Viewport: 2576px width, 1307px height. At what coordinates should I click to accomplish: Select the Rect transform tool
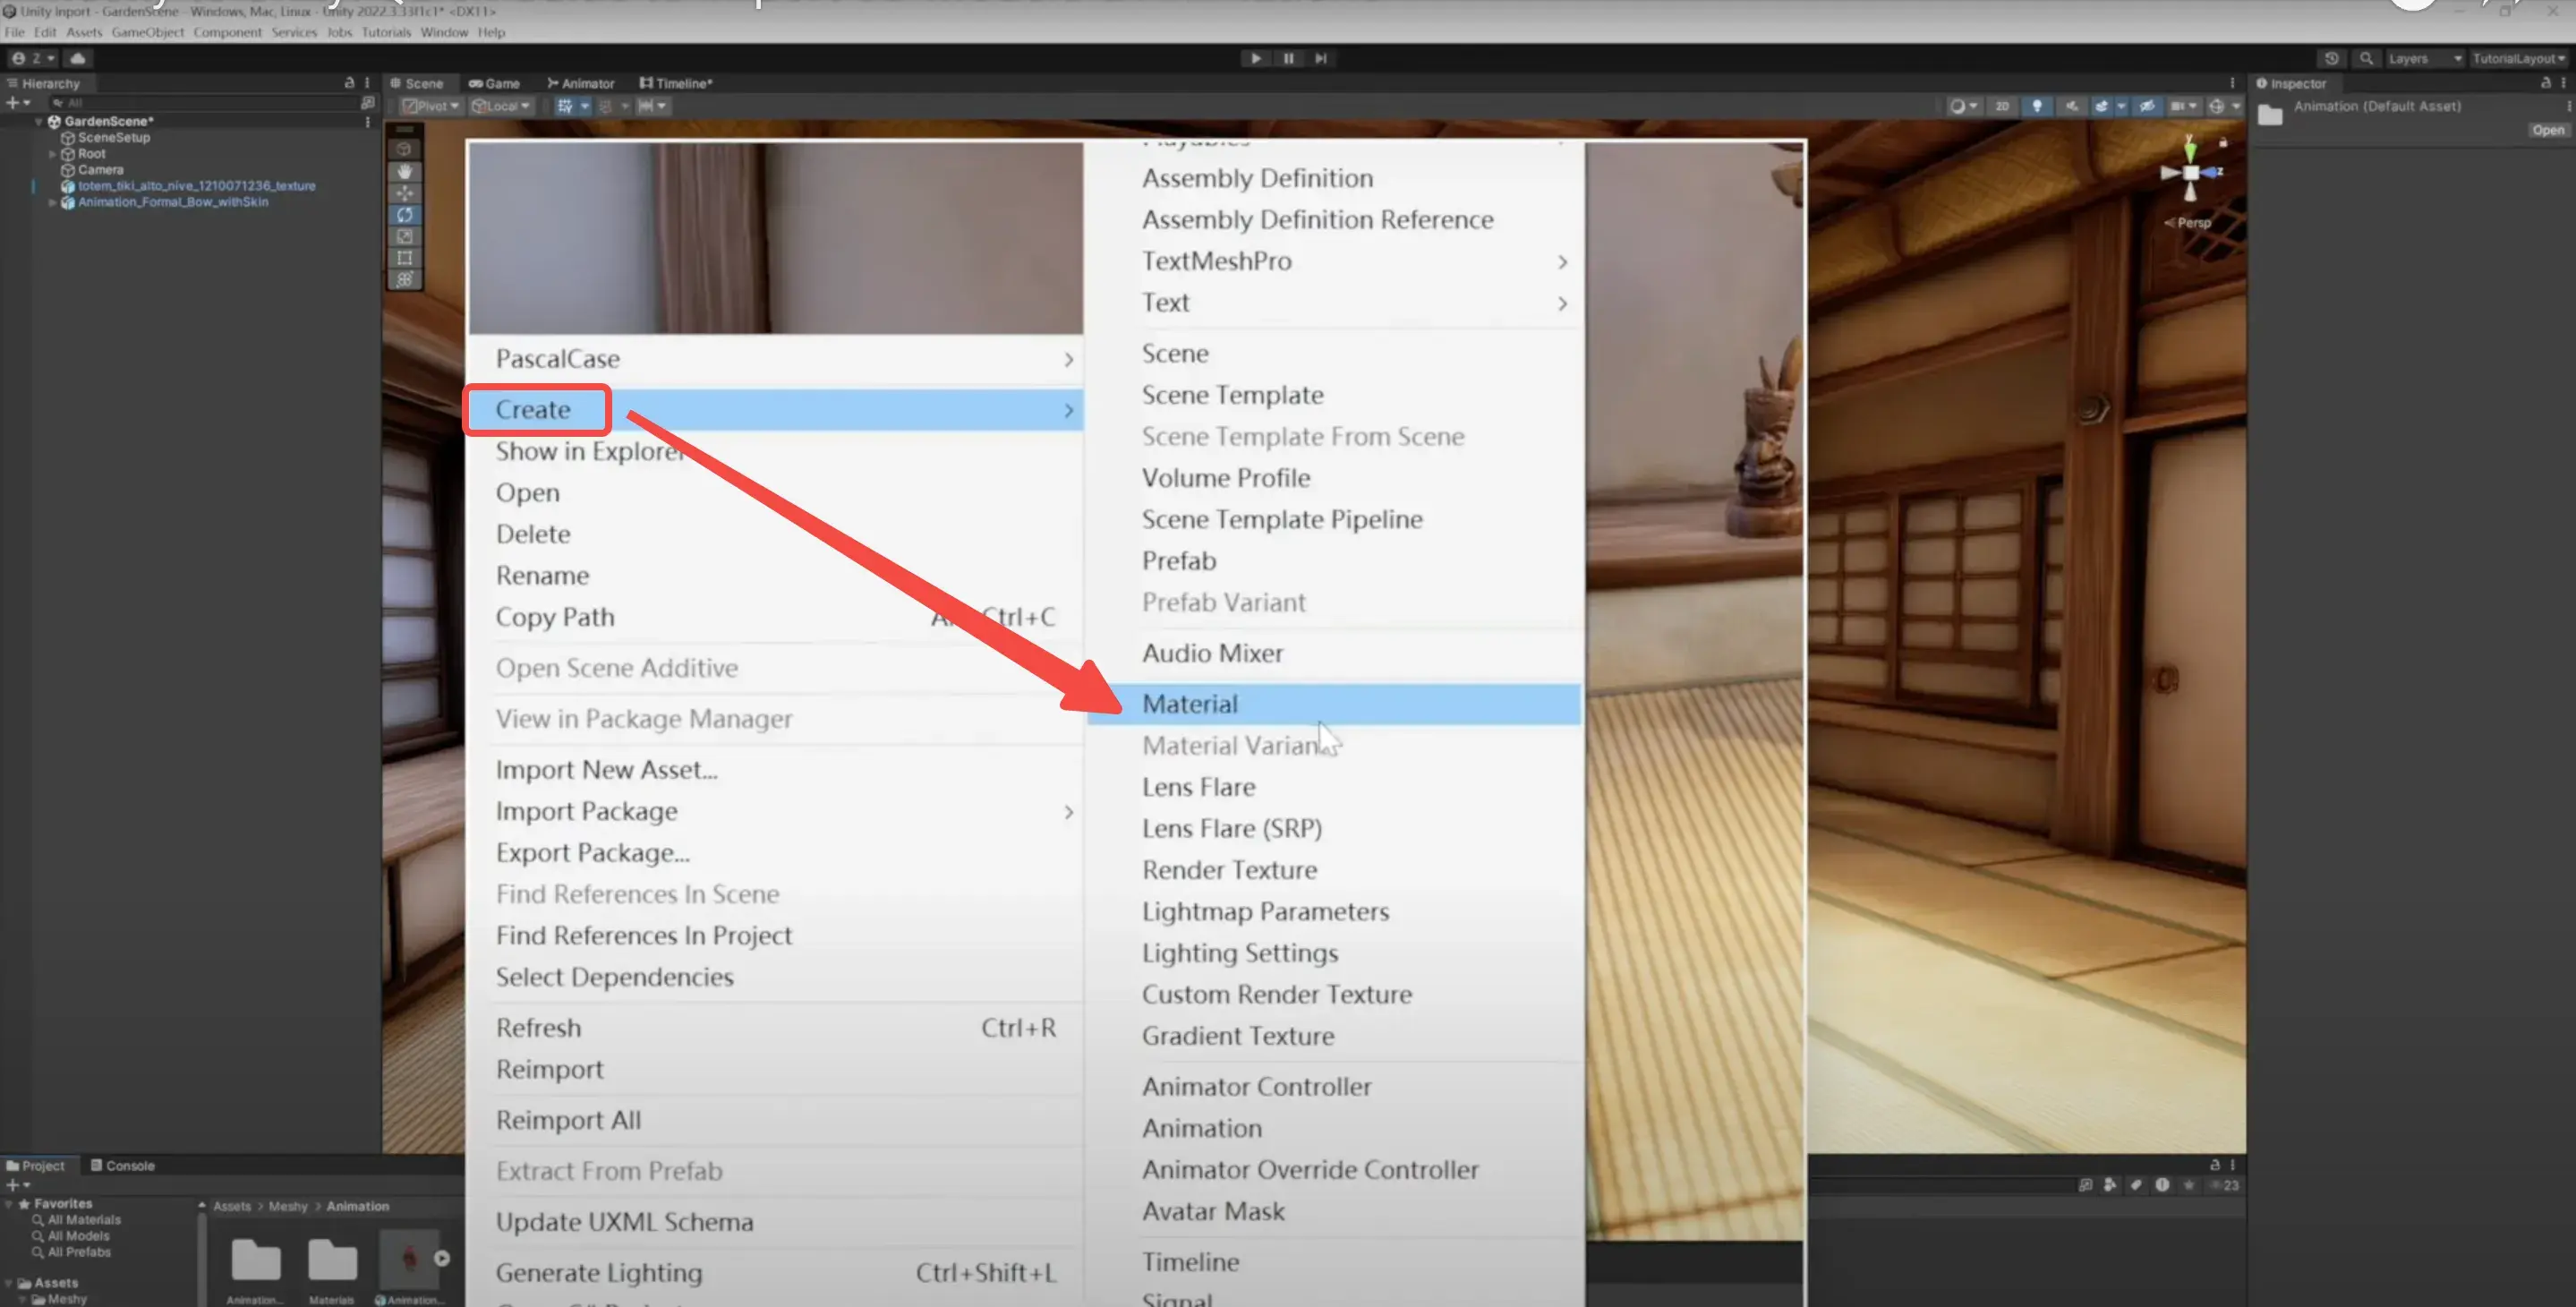[x=404, y=258]
